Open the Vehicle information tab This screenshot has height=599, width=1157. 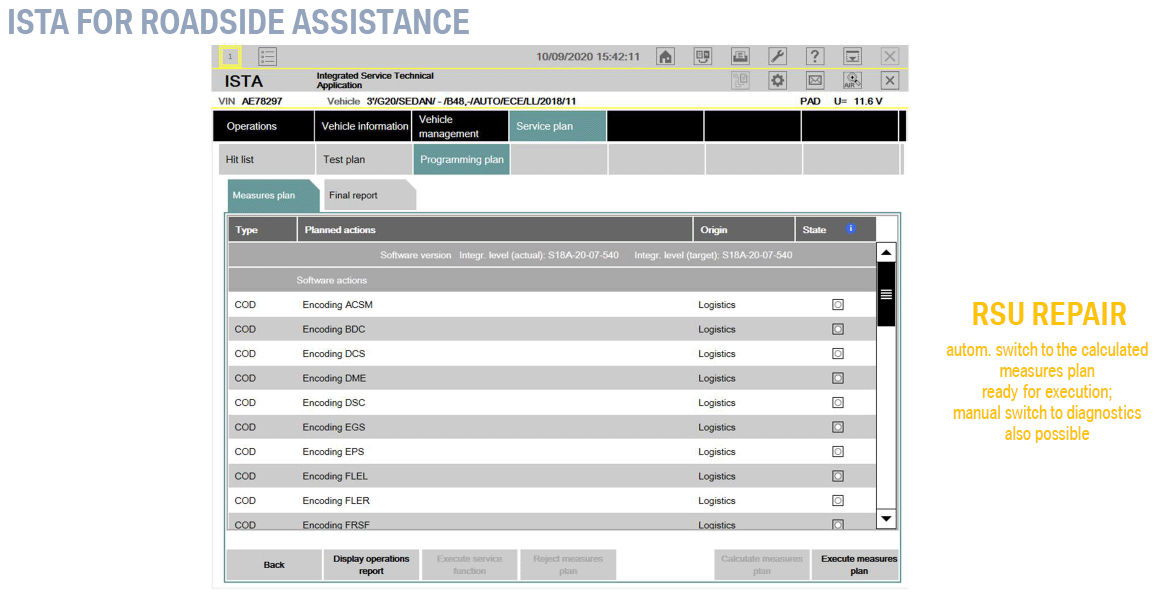(x=364, y=126)
